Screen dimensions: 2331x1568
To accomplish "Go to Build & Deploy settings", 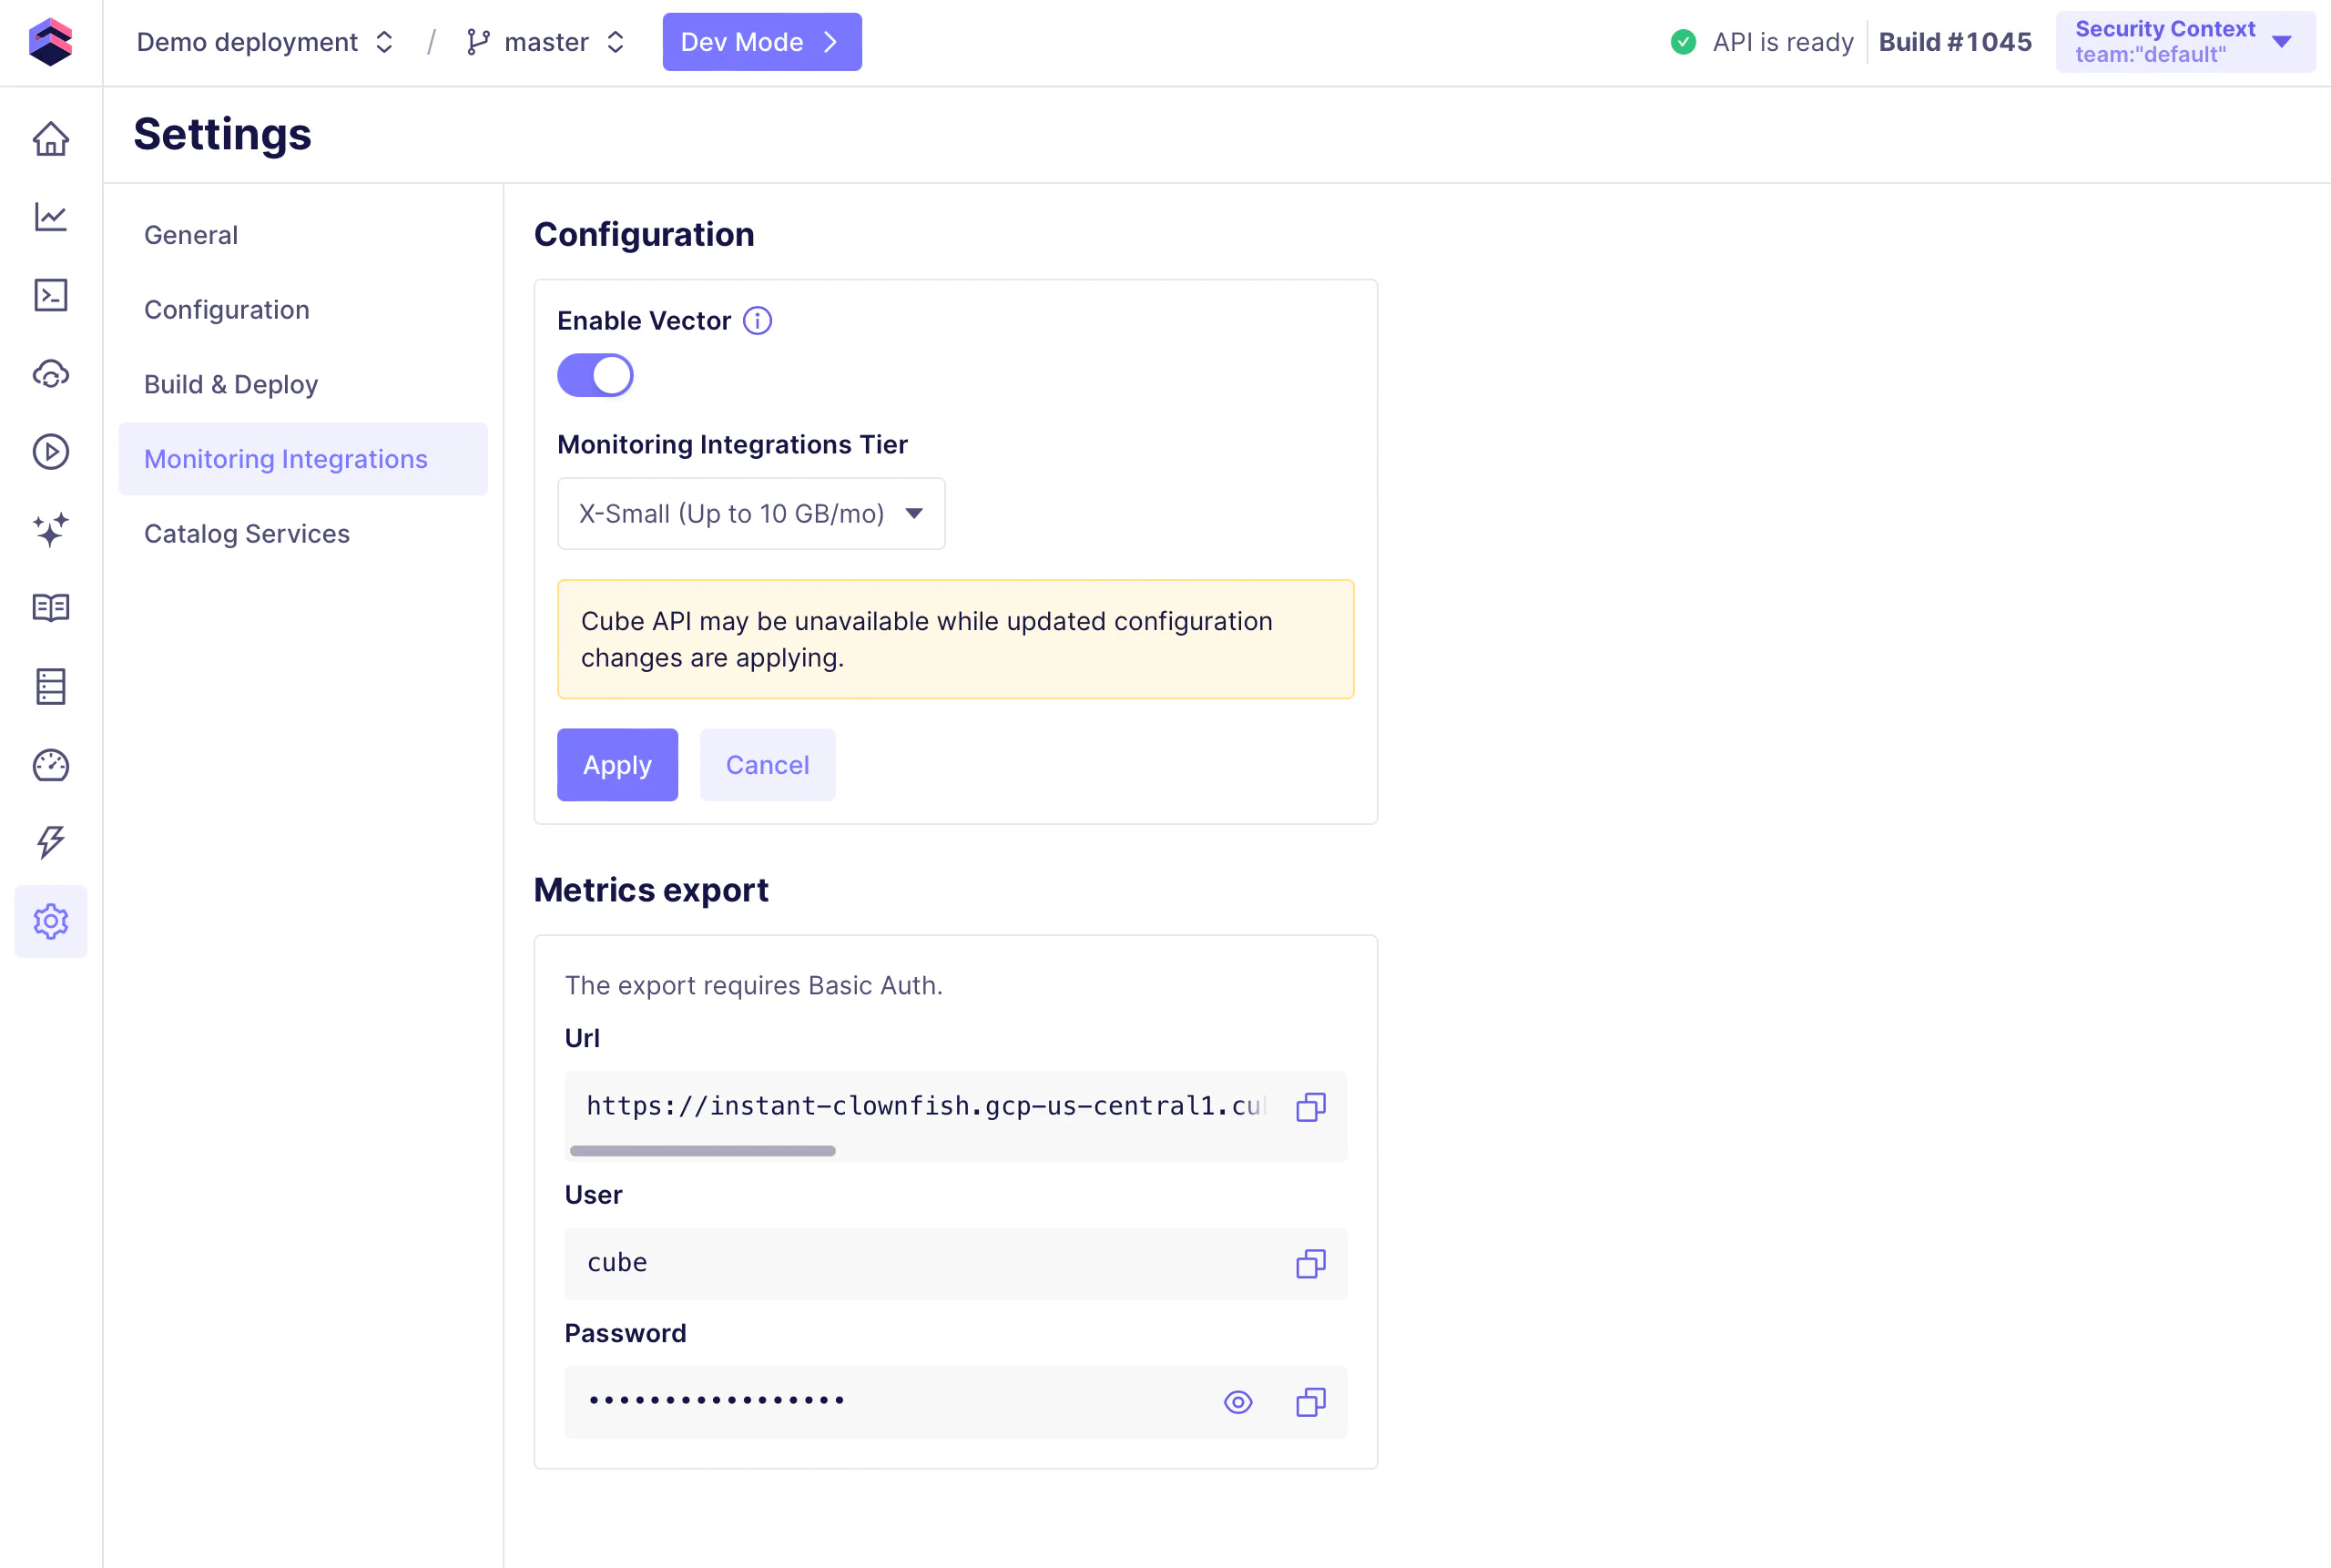I will [x=231, y=384].
